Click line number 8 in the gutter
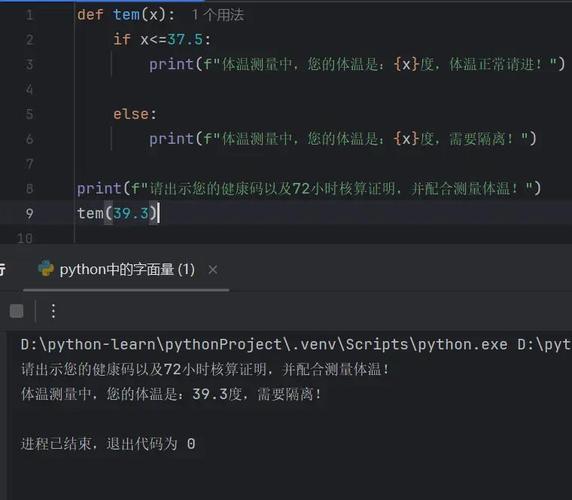The height and width of the screenshot is (500, 572). click(x=30, y=189)
